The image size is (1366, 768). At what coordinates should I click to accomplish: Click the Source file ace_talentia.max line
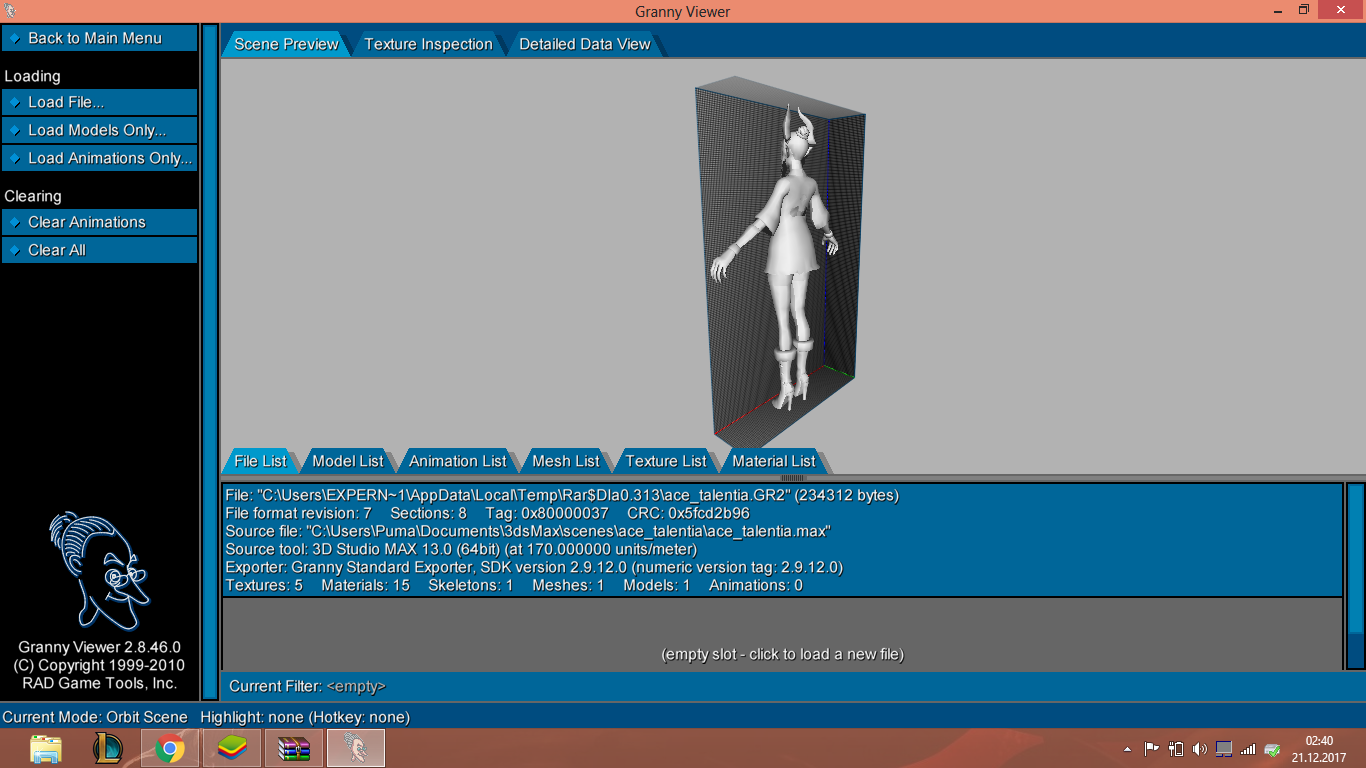(x=528, y=531)
